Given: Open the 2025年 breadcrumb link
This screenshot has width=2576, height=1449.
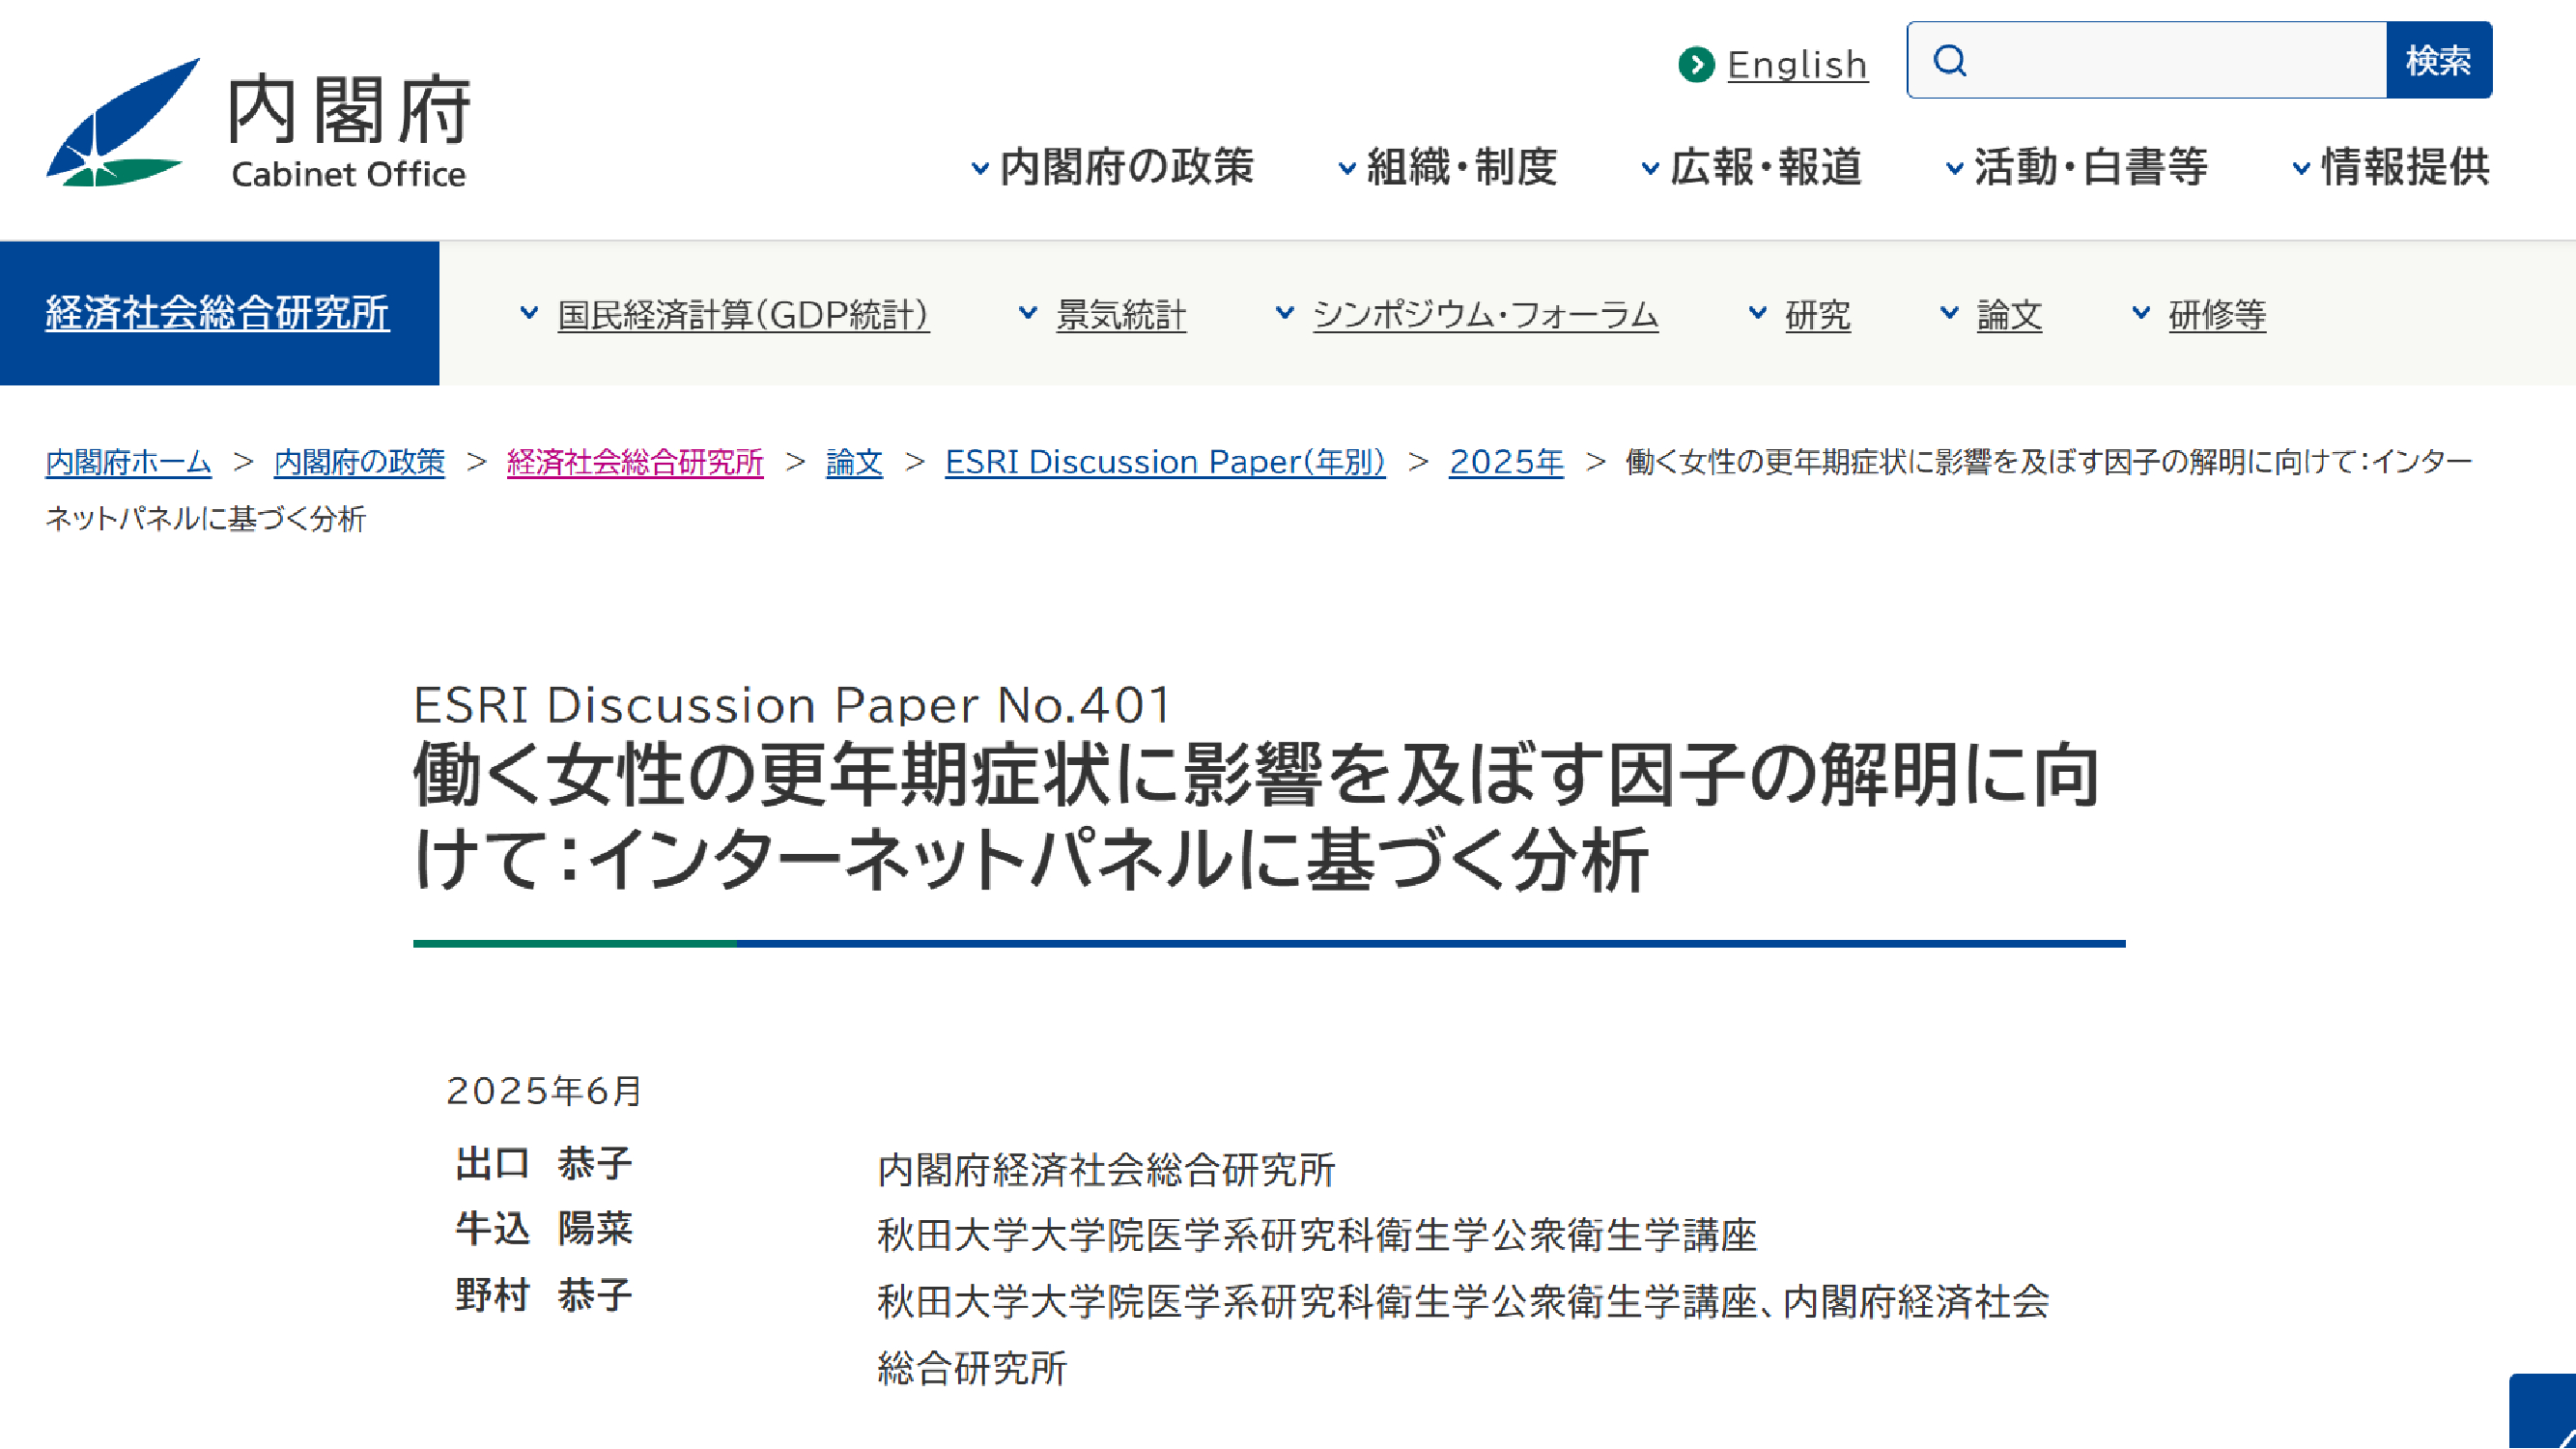Looking at the screenshot, I should tap(1505, 462).
